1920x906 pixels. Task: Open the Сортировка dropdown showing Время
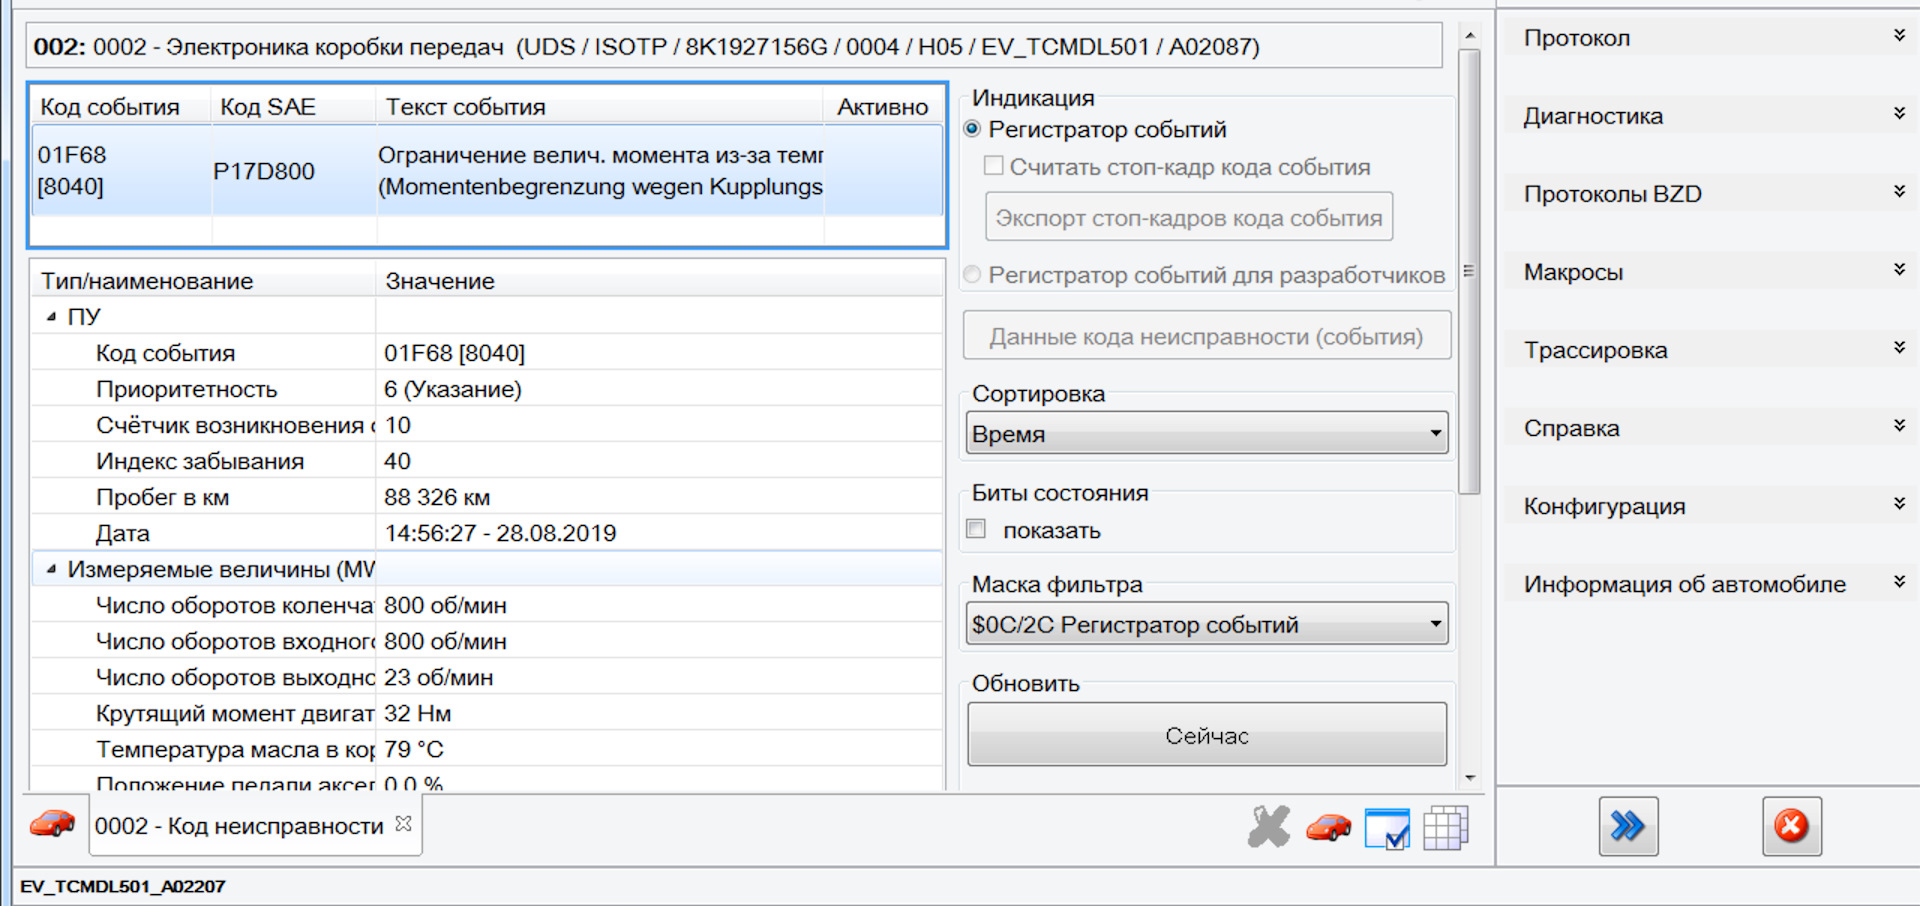pyautogui.click(x=1207, y=433)
